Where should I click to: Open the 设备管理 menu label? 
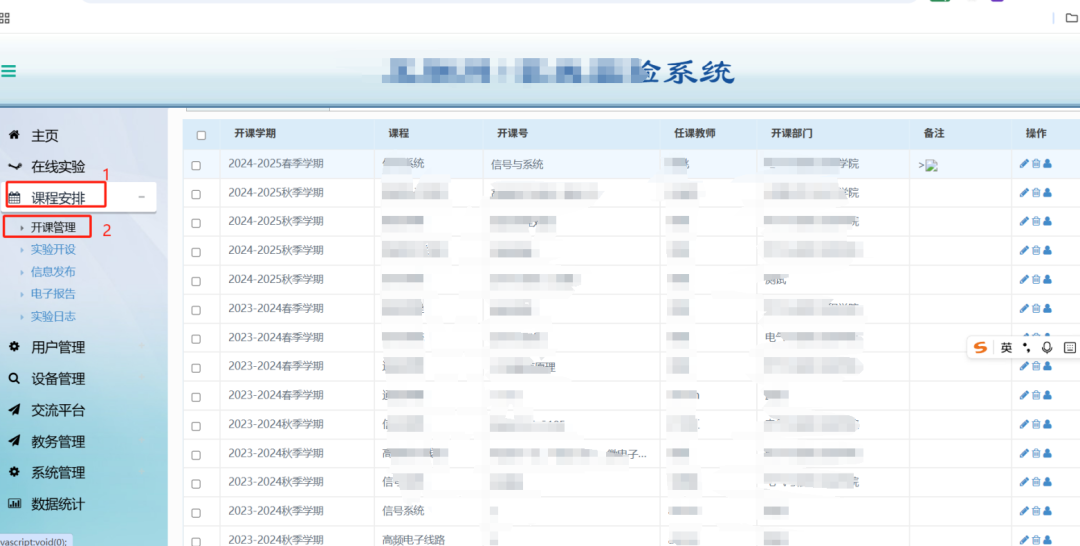58,379
